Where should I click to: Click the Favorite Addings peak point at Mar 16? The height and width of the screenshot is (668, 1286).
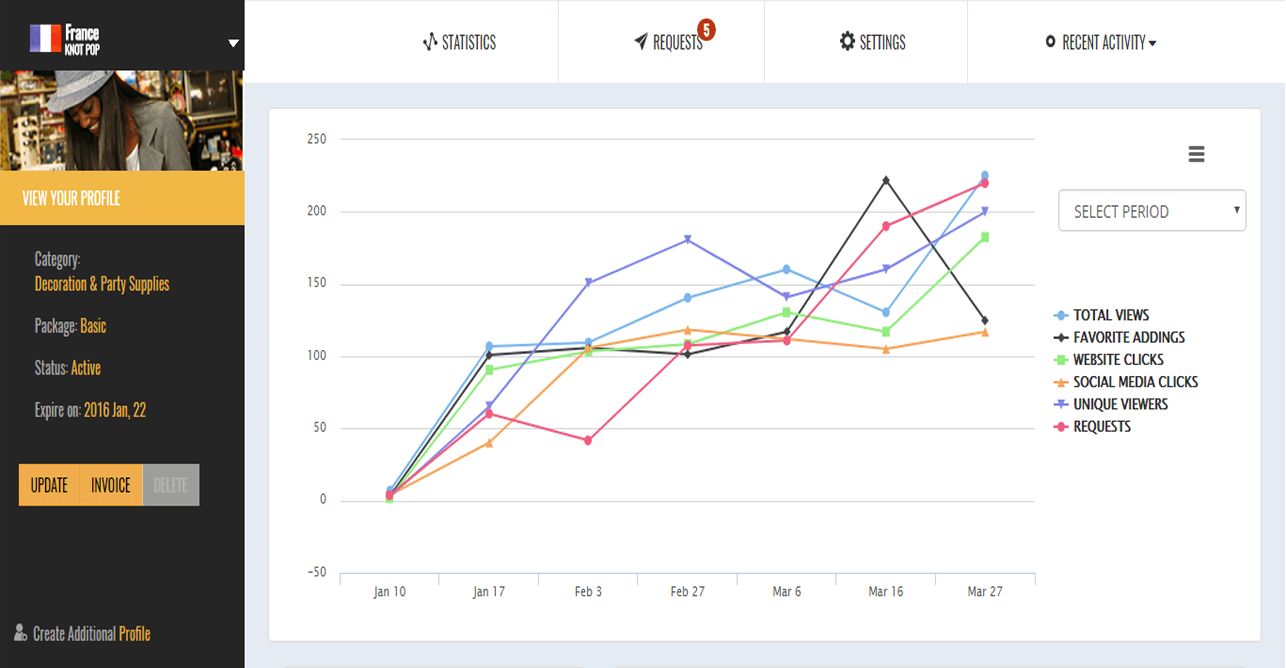click(886, 180)
